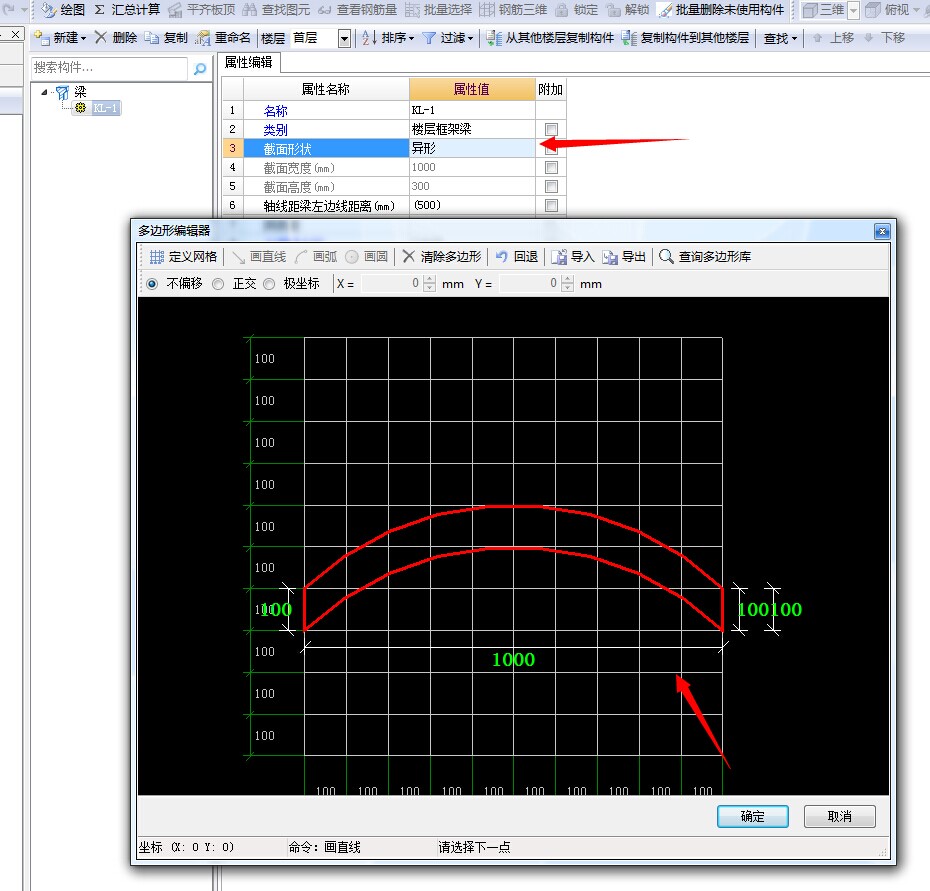Click the 属性值 column header
The image size is (930, 891).
tap(472, 89)
